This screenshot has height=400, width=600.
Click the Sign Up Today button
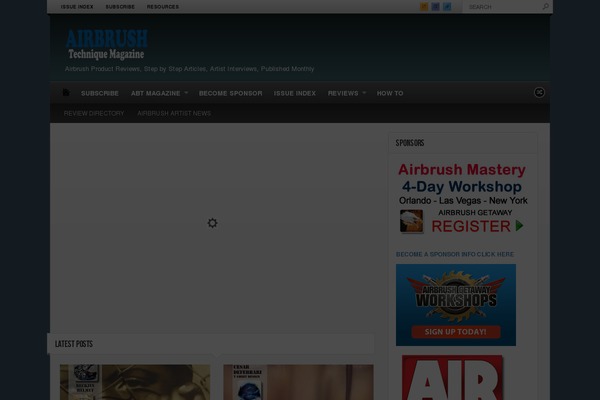click(x=456, y=332)
